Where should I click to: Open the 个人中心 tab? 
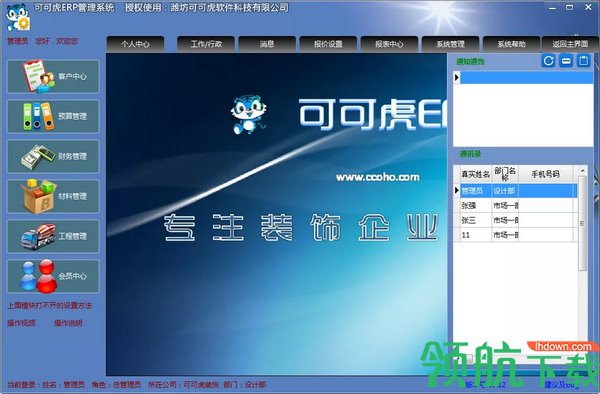135,44
